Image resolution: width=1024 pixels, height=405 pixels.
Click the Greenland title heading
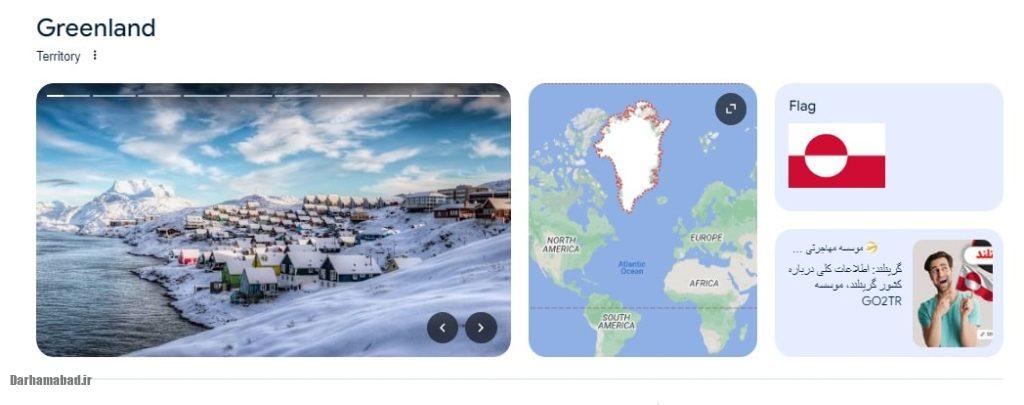(x=96, y=28)
